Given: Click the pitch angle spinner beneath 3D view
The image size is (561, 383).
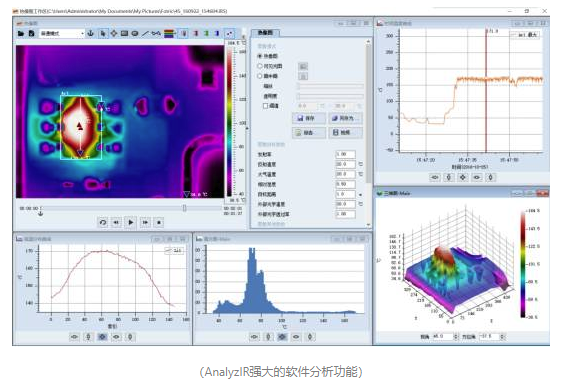Looking at the screenshot, I should tap(445, 336).
